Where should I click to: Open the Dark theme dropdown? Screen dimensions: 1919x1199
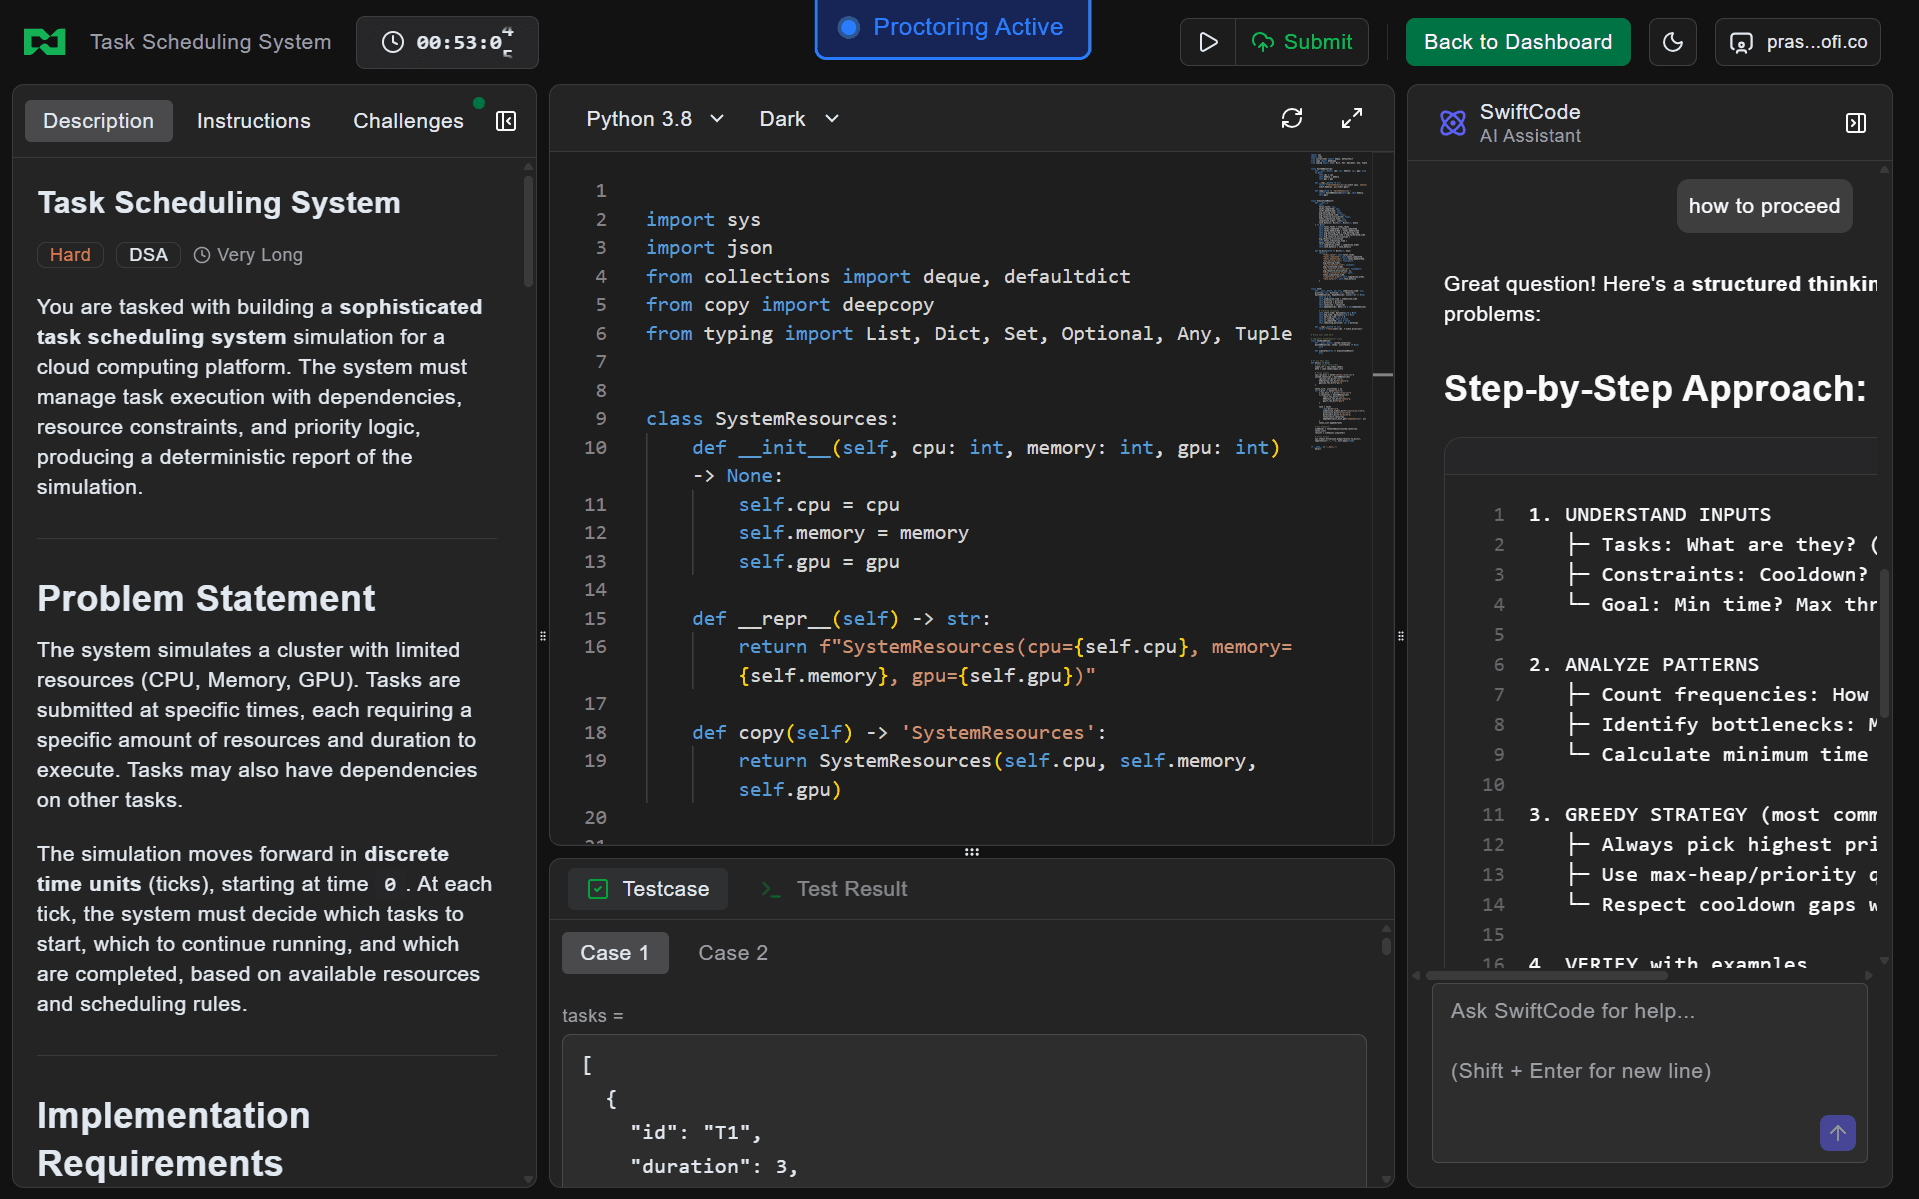coord(798,119)
